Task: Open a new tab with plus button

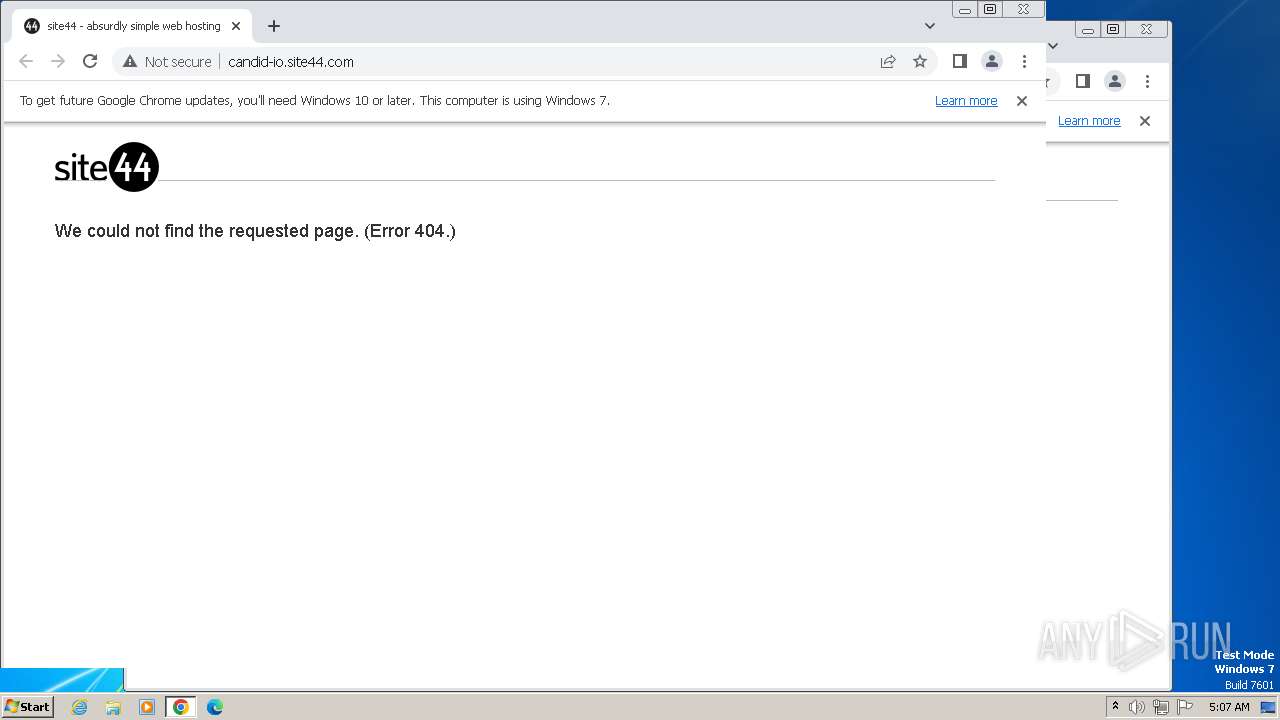Action: coord(274,26)
